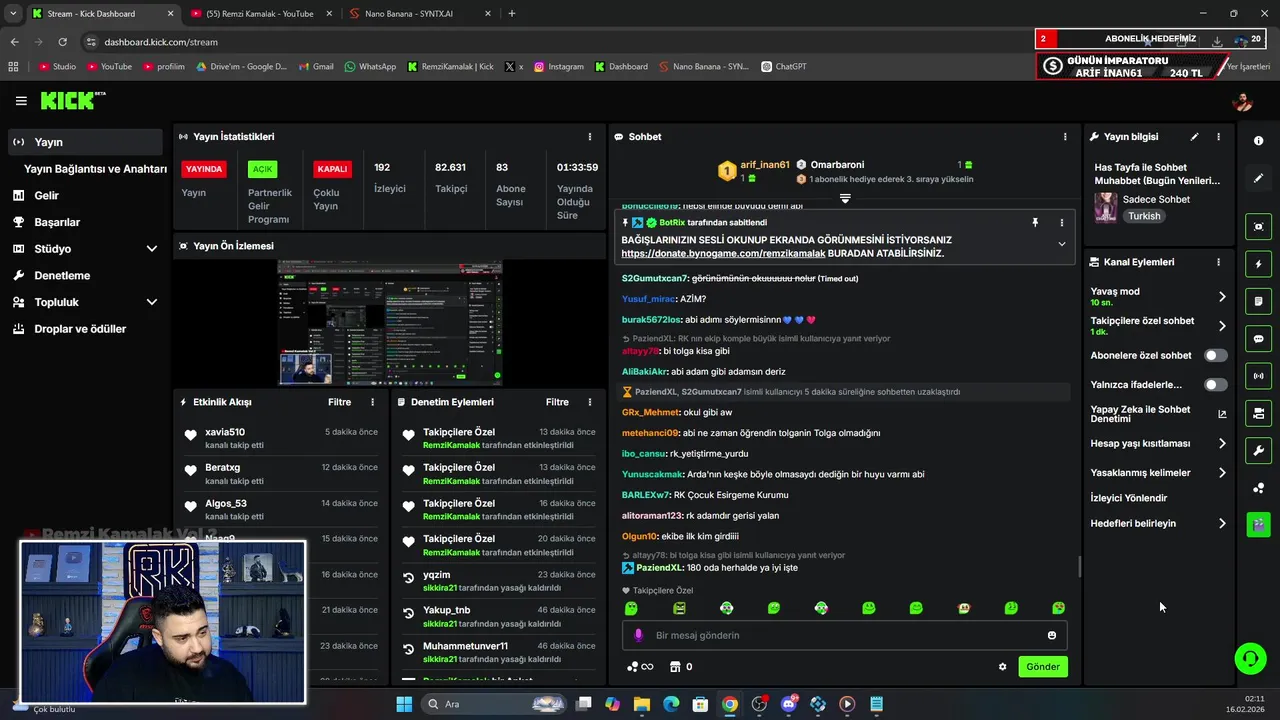The image size is (1280, 720).
Task: Open the video camera icon in right sidebar
Action: point(1258,413)
